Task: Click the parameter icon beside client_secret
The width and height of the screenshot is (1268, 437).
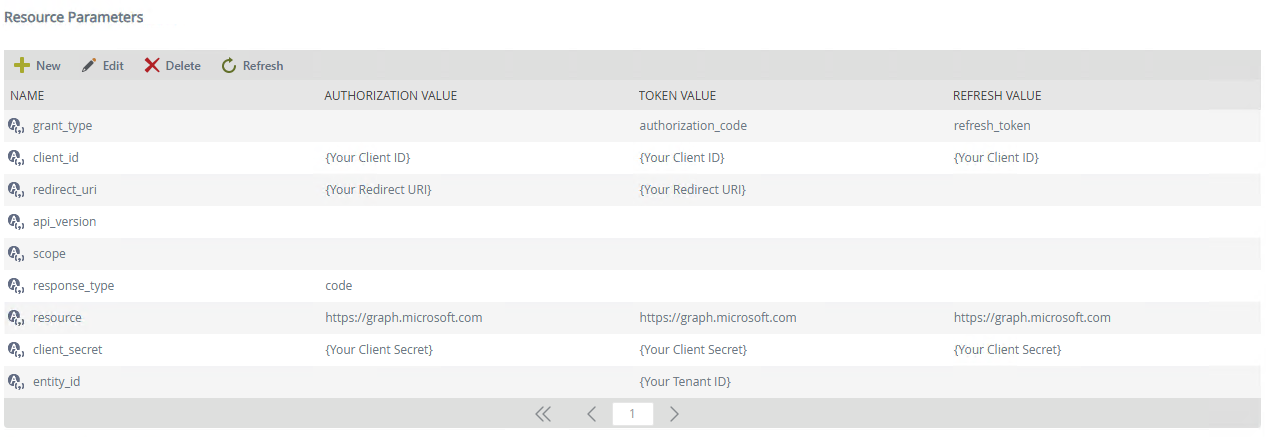Action: 15,350
